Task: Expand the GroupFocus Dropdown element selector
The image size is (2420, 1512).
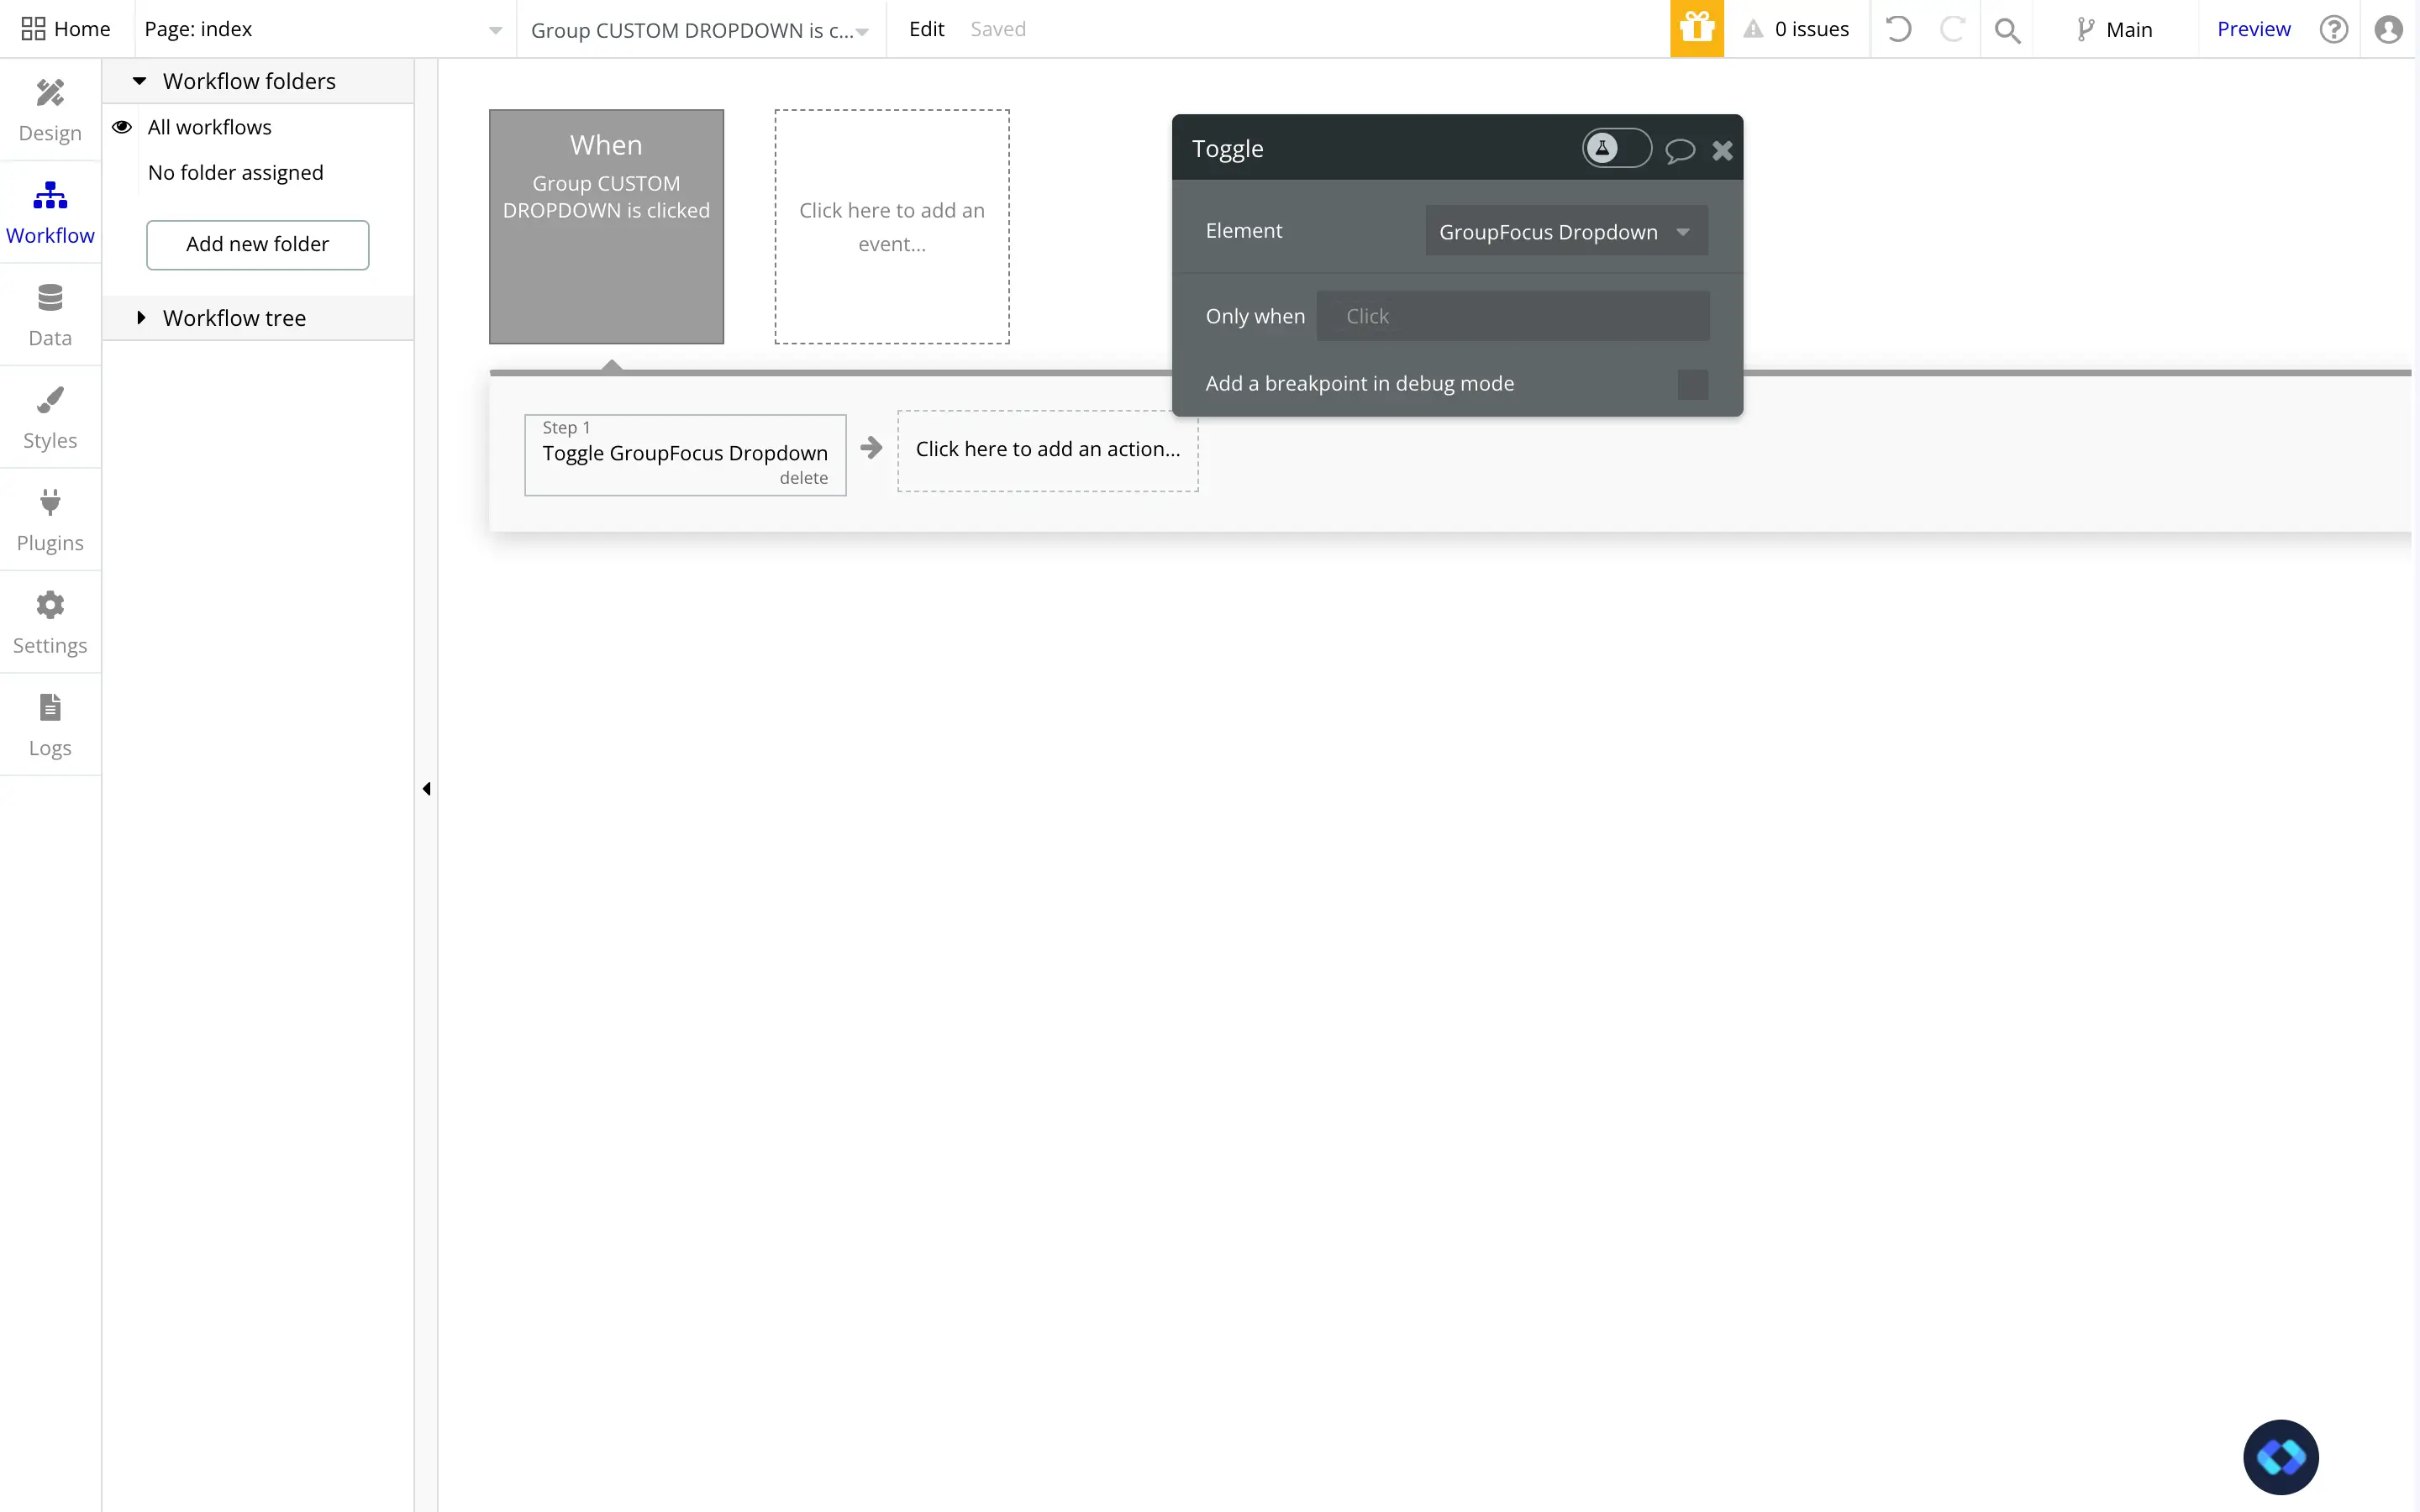Action: coord(1683,230)
